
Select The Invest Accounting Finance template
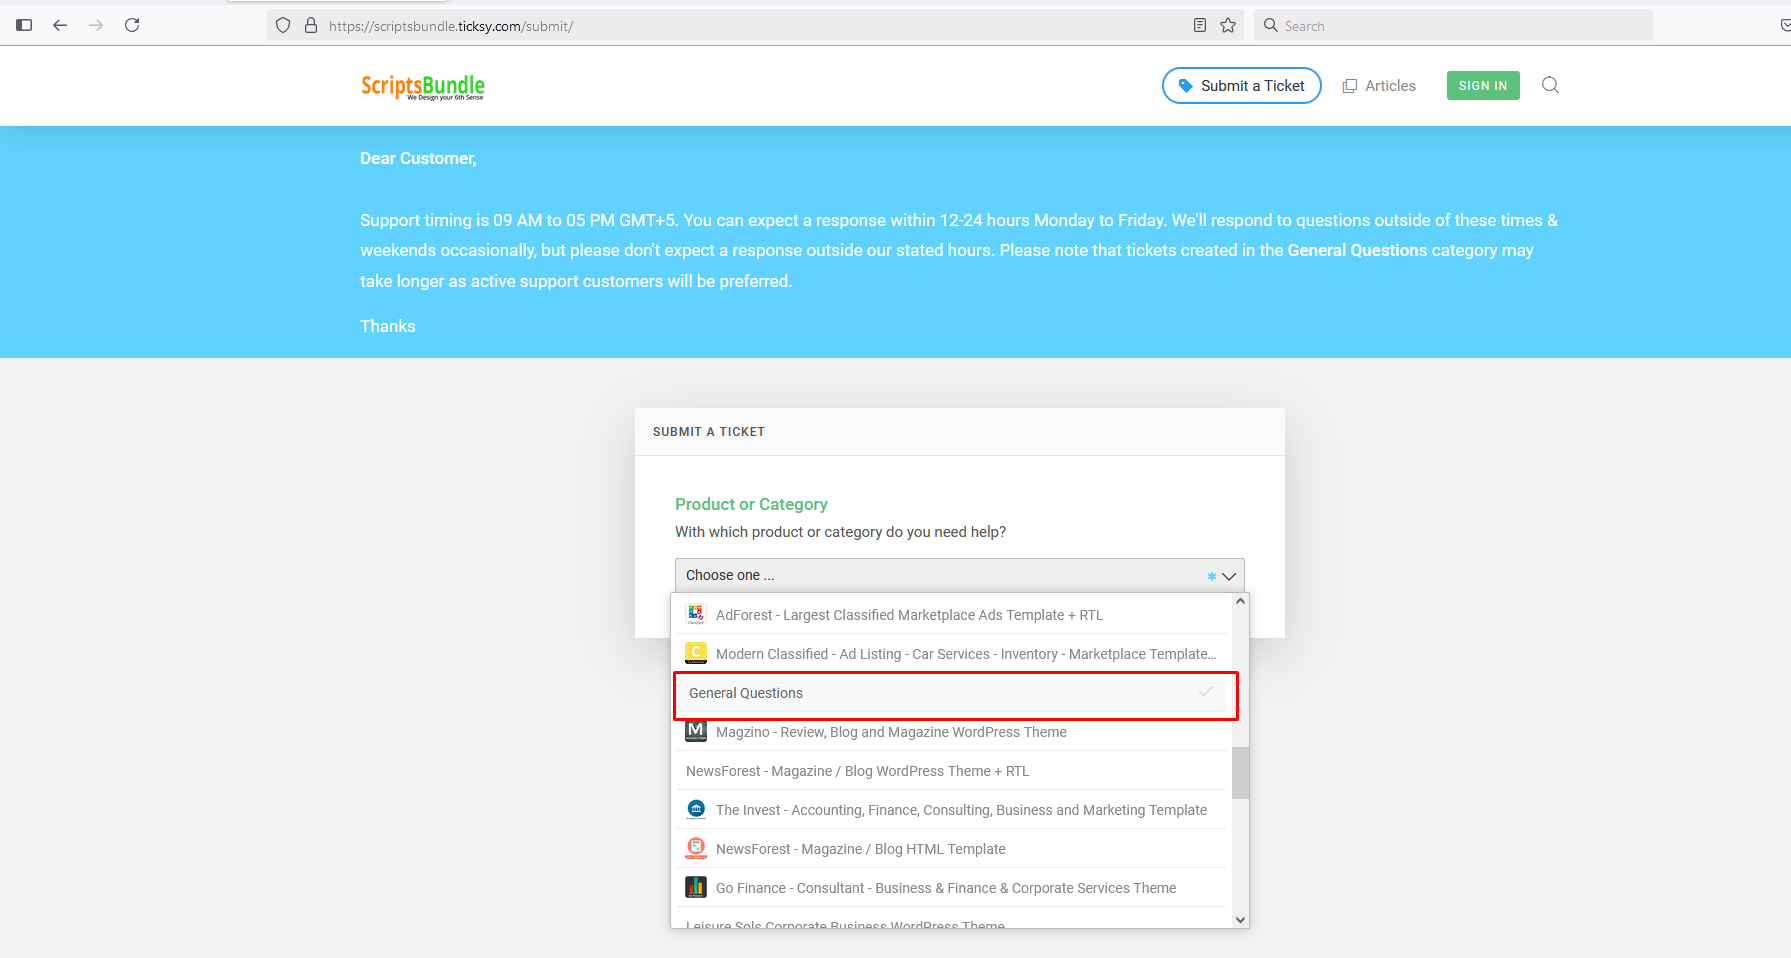point(951,810)
